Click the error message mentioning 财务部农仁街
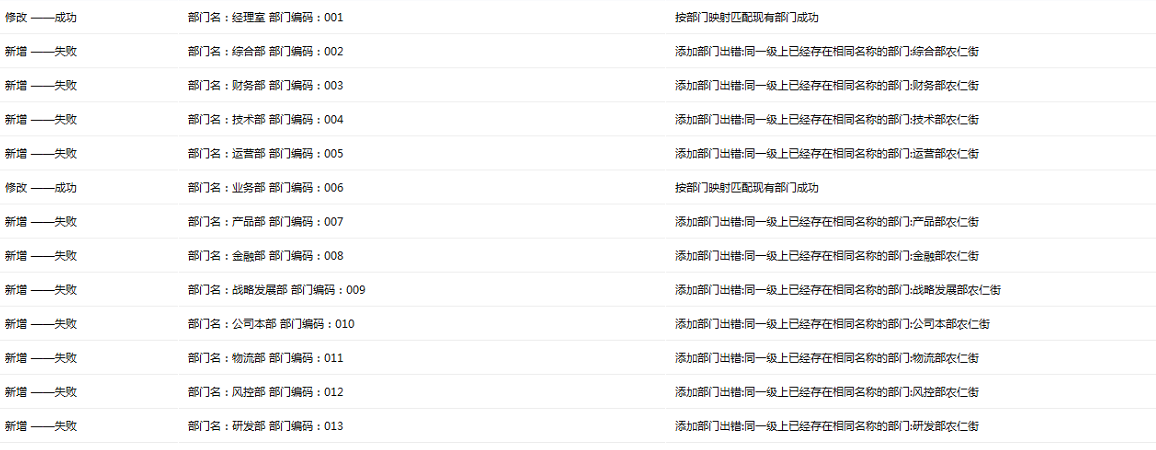Image resolution: width=1156 pixels, height=450 pixels. tap(826, 86)
